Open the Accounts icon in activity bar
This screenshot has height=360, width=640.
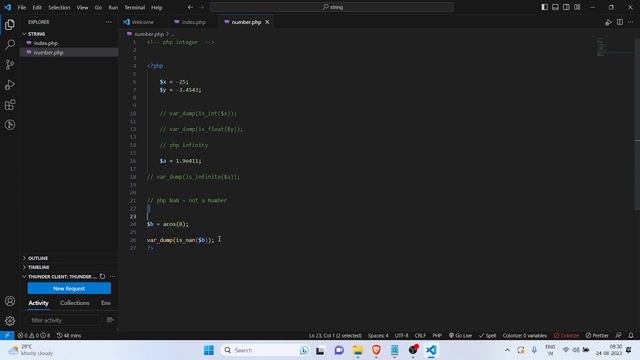coord(10,301)
